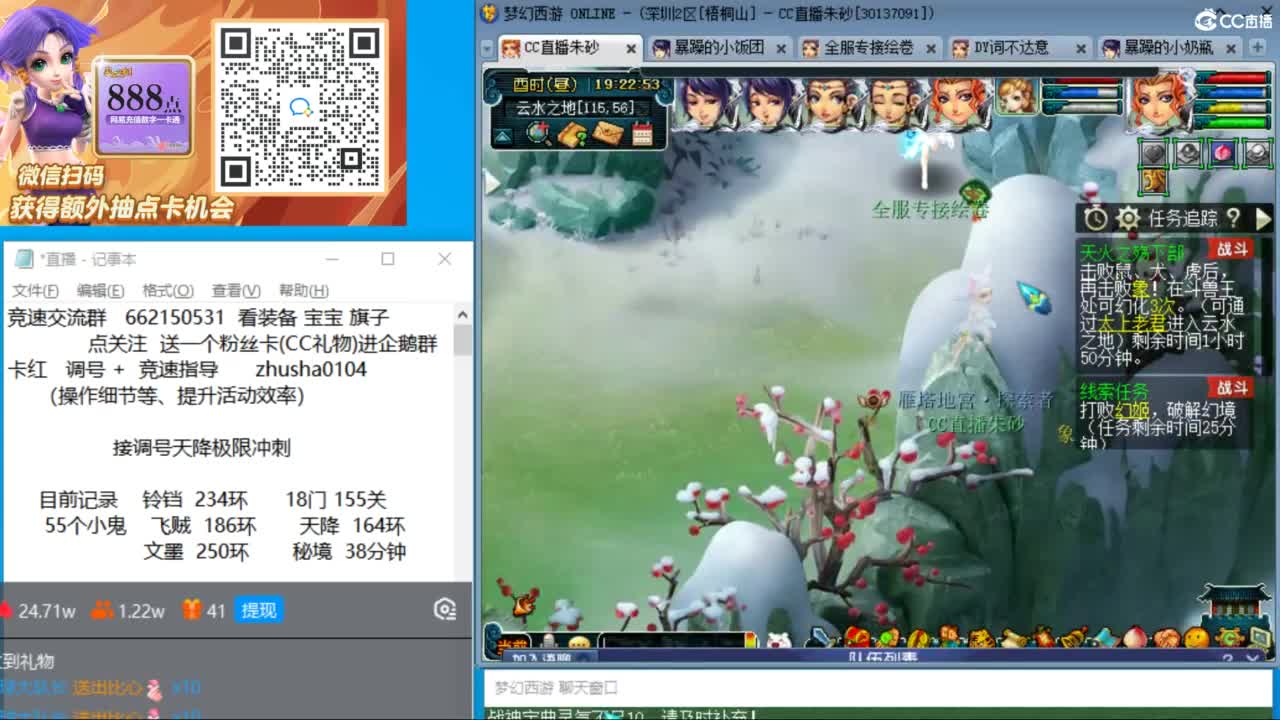Open the peach icon in bottom toolbar
This screenshot has width=1280, height=720.
pyautogui.click(x=1134, y=637)
